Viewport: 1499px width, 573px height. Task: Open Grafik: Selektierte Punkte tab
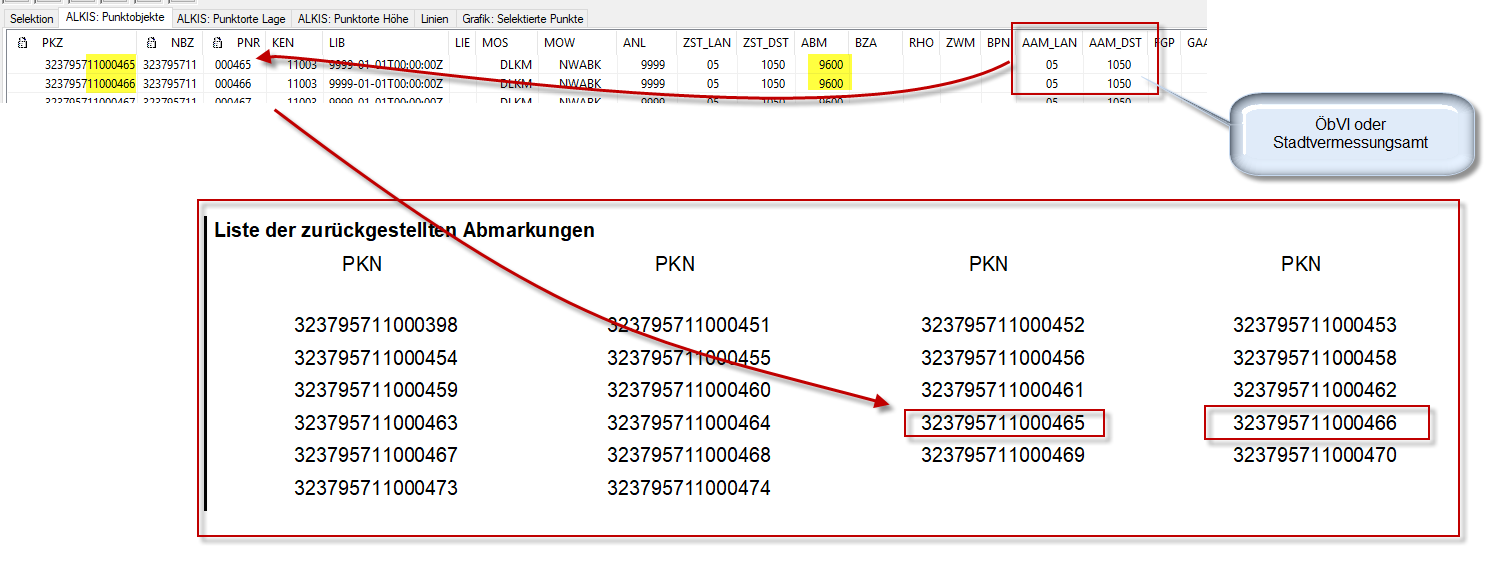523,19
